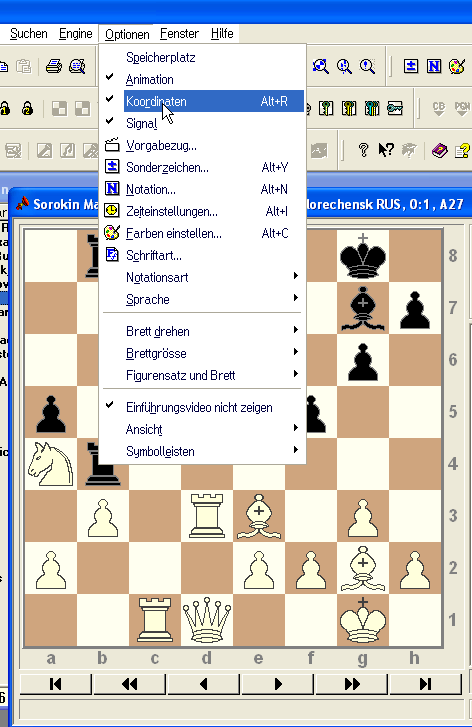Click the print icon in the toolbar

(x=54, y=66)
